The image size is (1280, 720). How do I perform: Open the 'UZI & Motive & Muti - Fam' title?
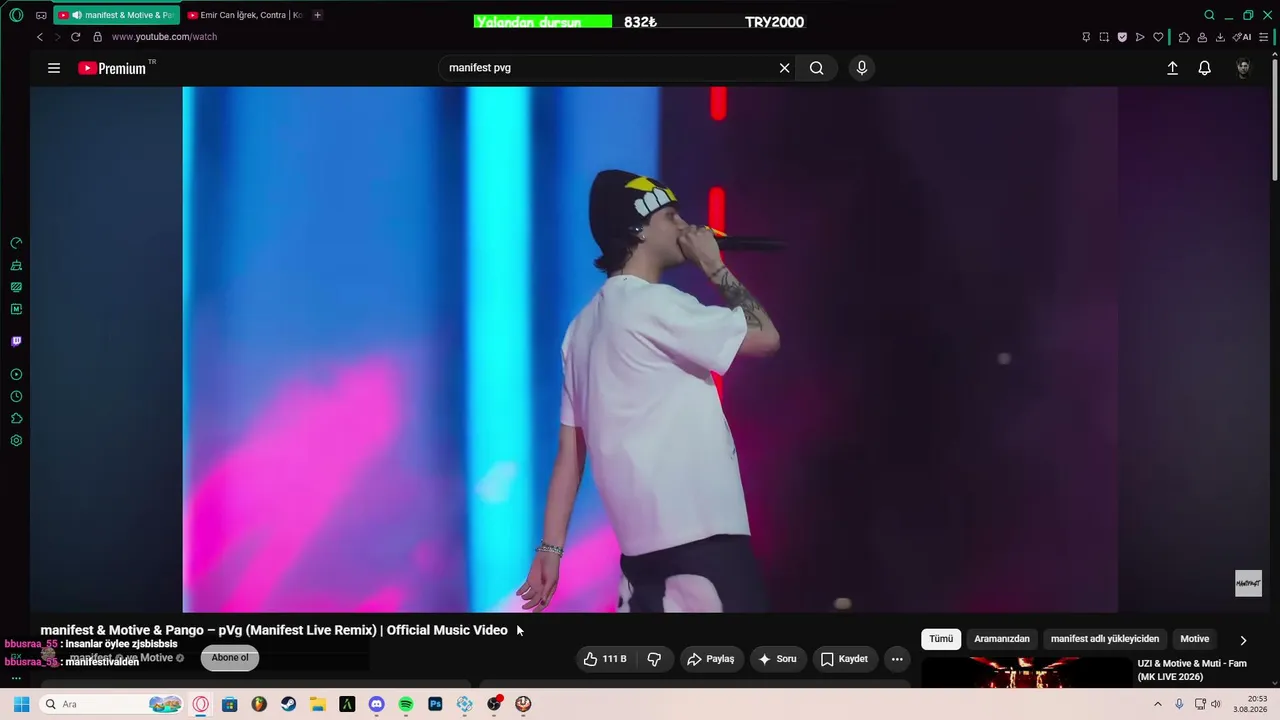tap(1192, 670)
